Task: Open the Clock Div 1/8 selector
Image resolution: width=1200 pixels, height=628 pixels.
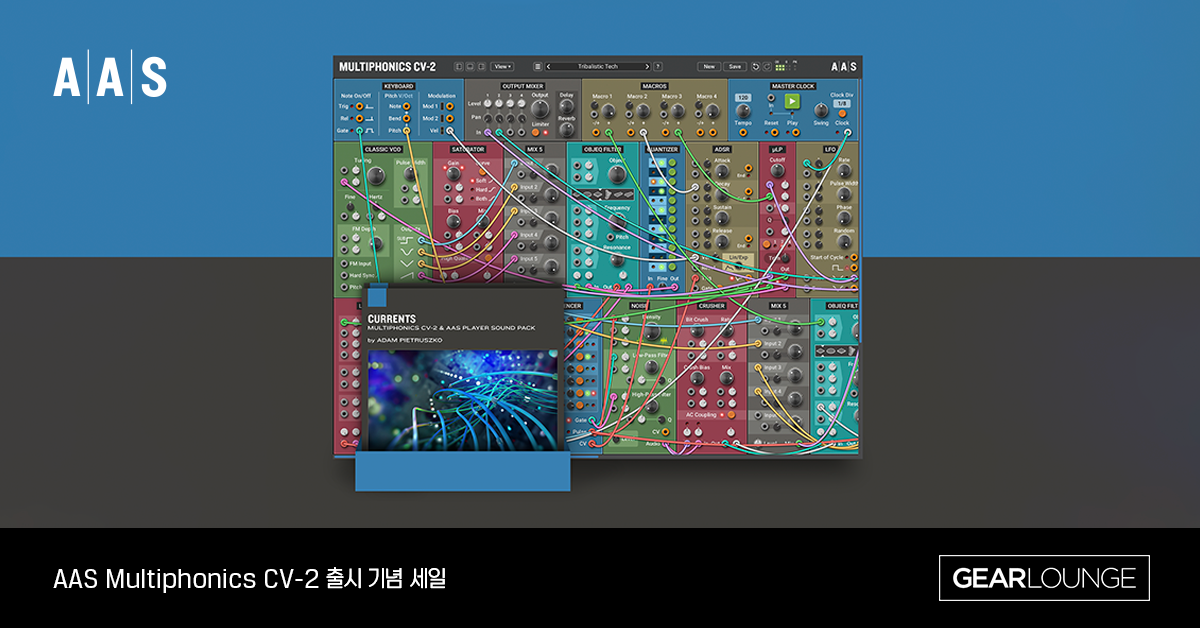Action: point(842,103)
